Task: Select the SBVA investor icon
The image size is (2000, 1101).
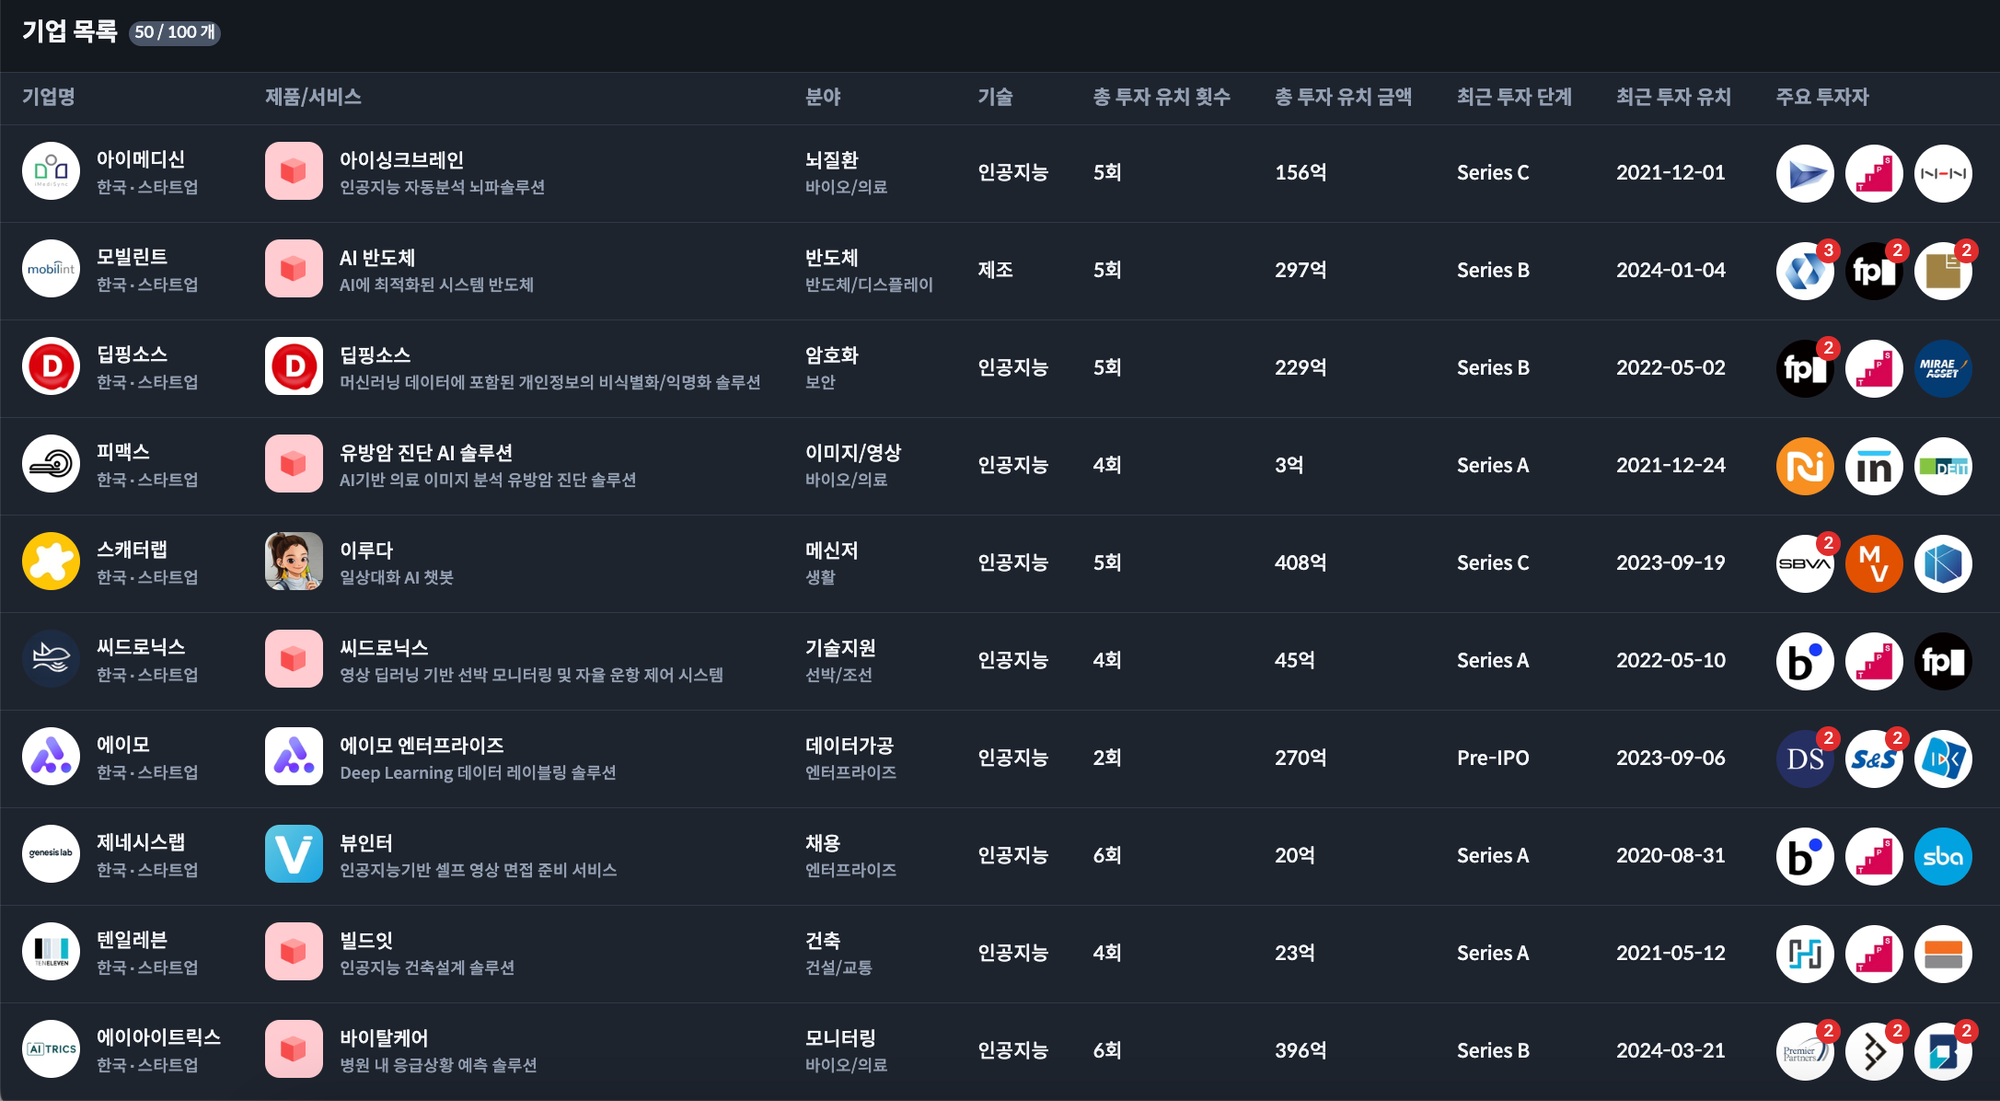Action: coord(1804,563)
